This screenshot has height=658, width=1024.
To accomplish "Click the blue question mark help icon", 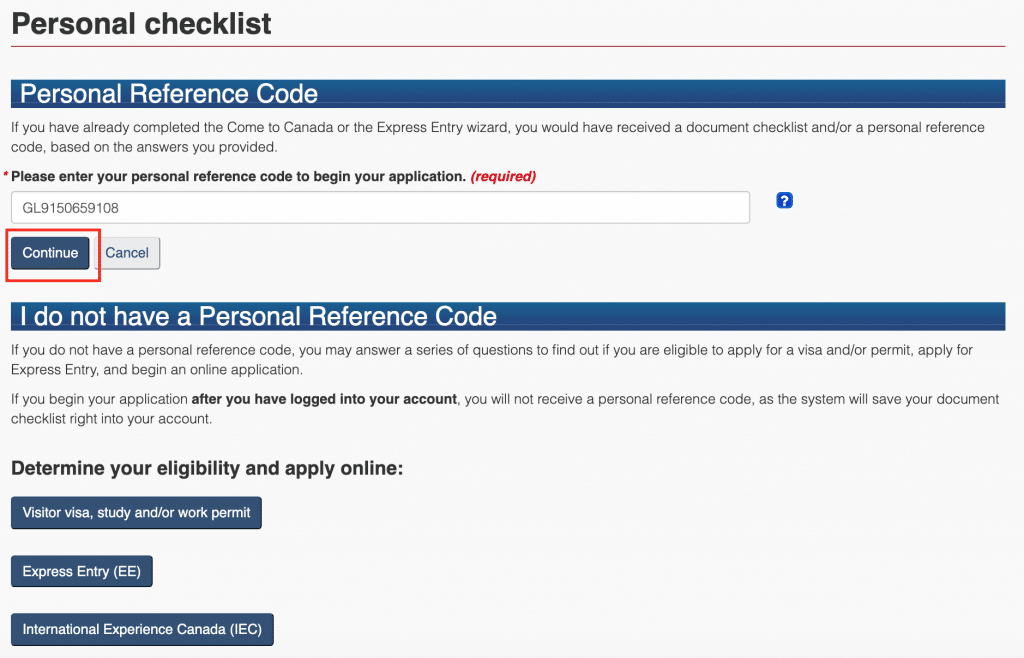I will (x=784, y=201).
